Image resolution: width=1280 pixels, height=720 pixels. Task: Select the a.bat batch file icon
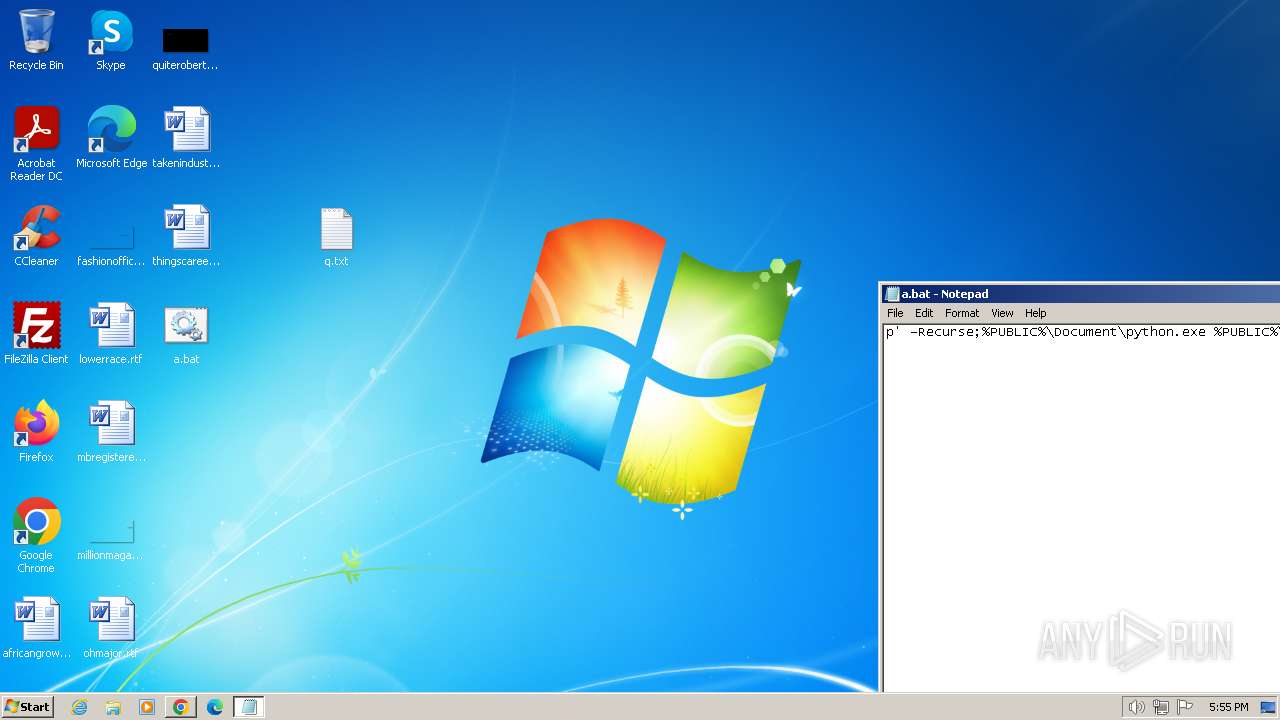[186, 335]
